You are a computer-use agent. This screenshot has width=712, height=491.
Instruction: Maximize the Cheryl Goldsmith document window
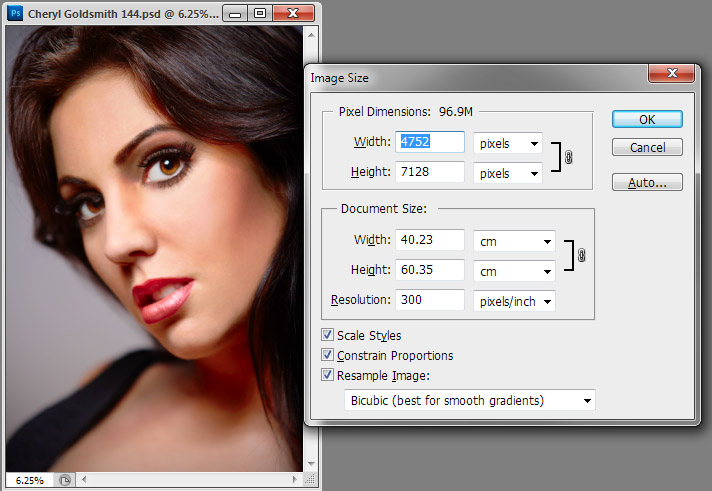coord(260,14)
